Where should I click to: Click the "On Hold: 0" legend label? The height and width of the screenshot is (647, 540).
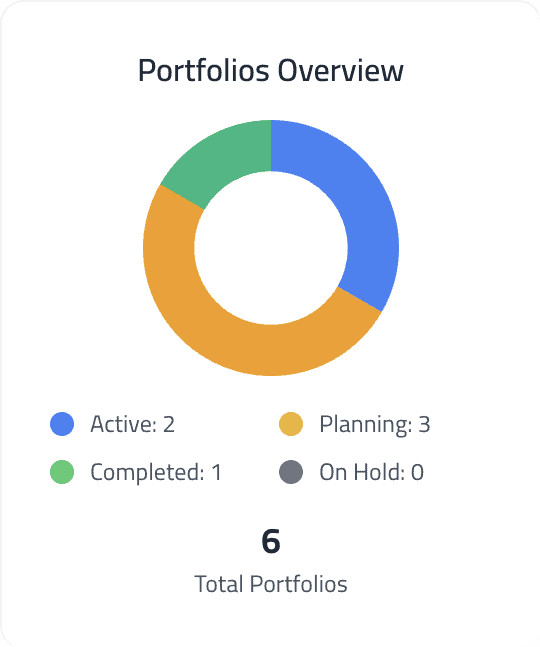tap(371, 472)
